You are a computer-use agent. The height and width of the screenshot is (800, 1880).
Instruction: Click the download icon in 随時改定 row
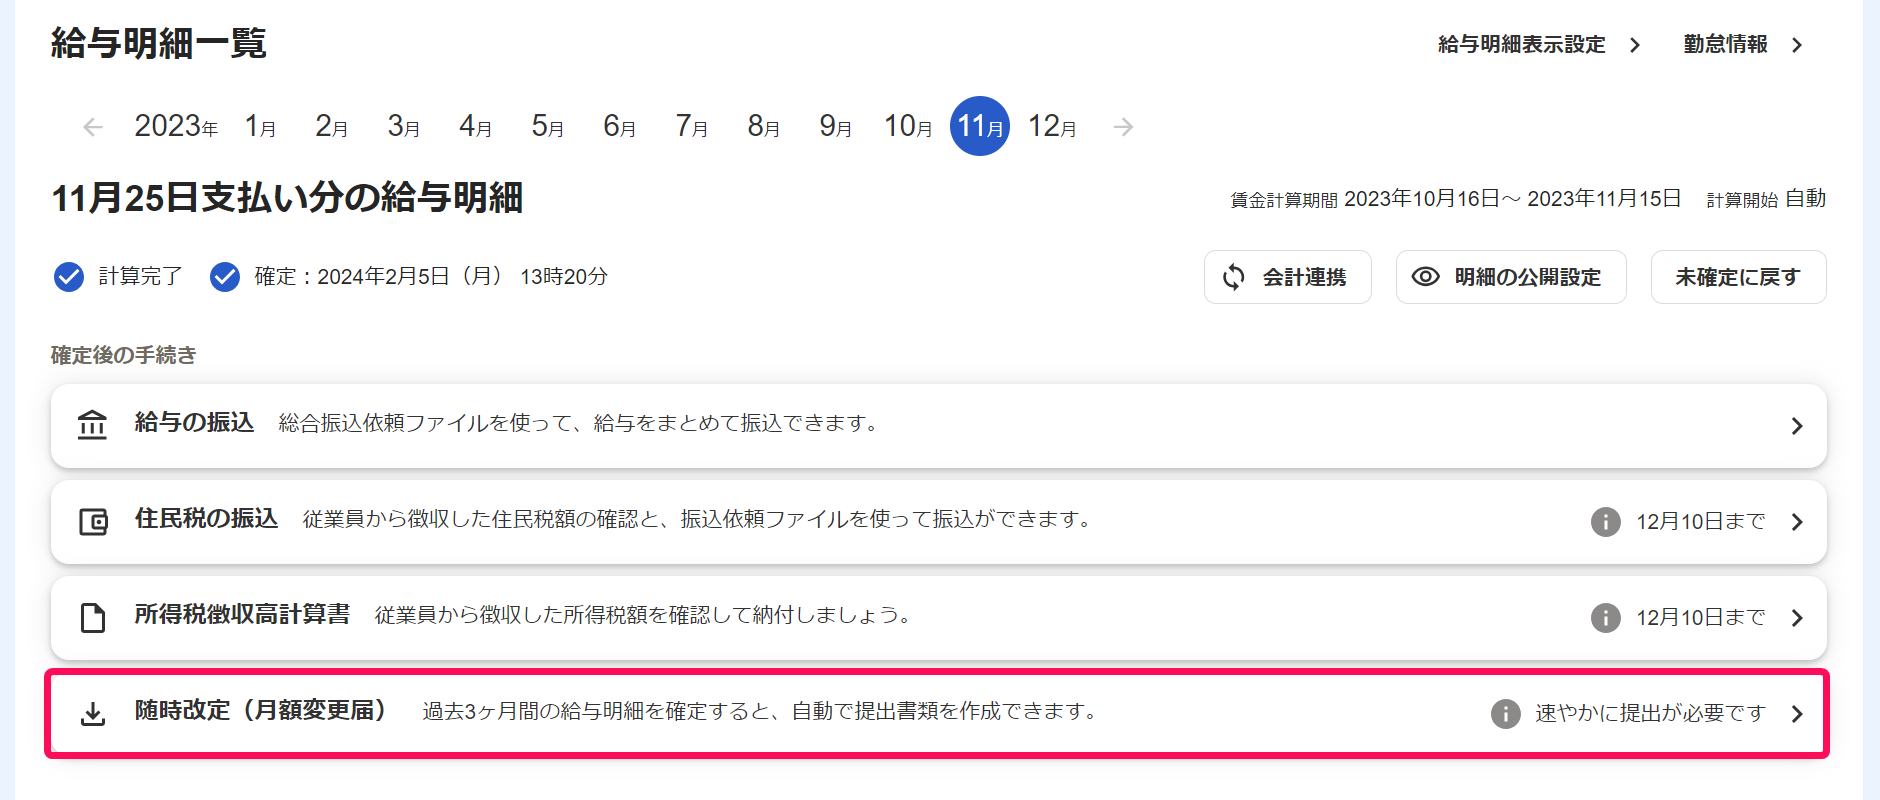[93, 713]
